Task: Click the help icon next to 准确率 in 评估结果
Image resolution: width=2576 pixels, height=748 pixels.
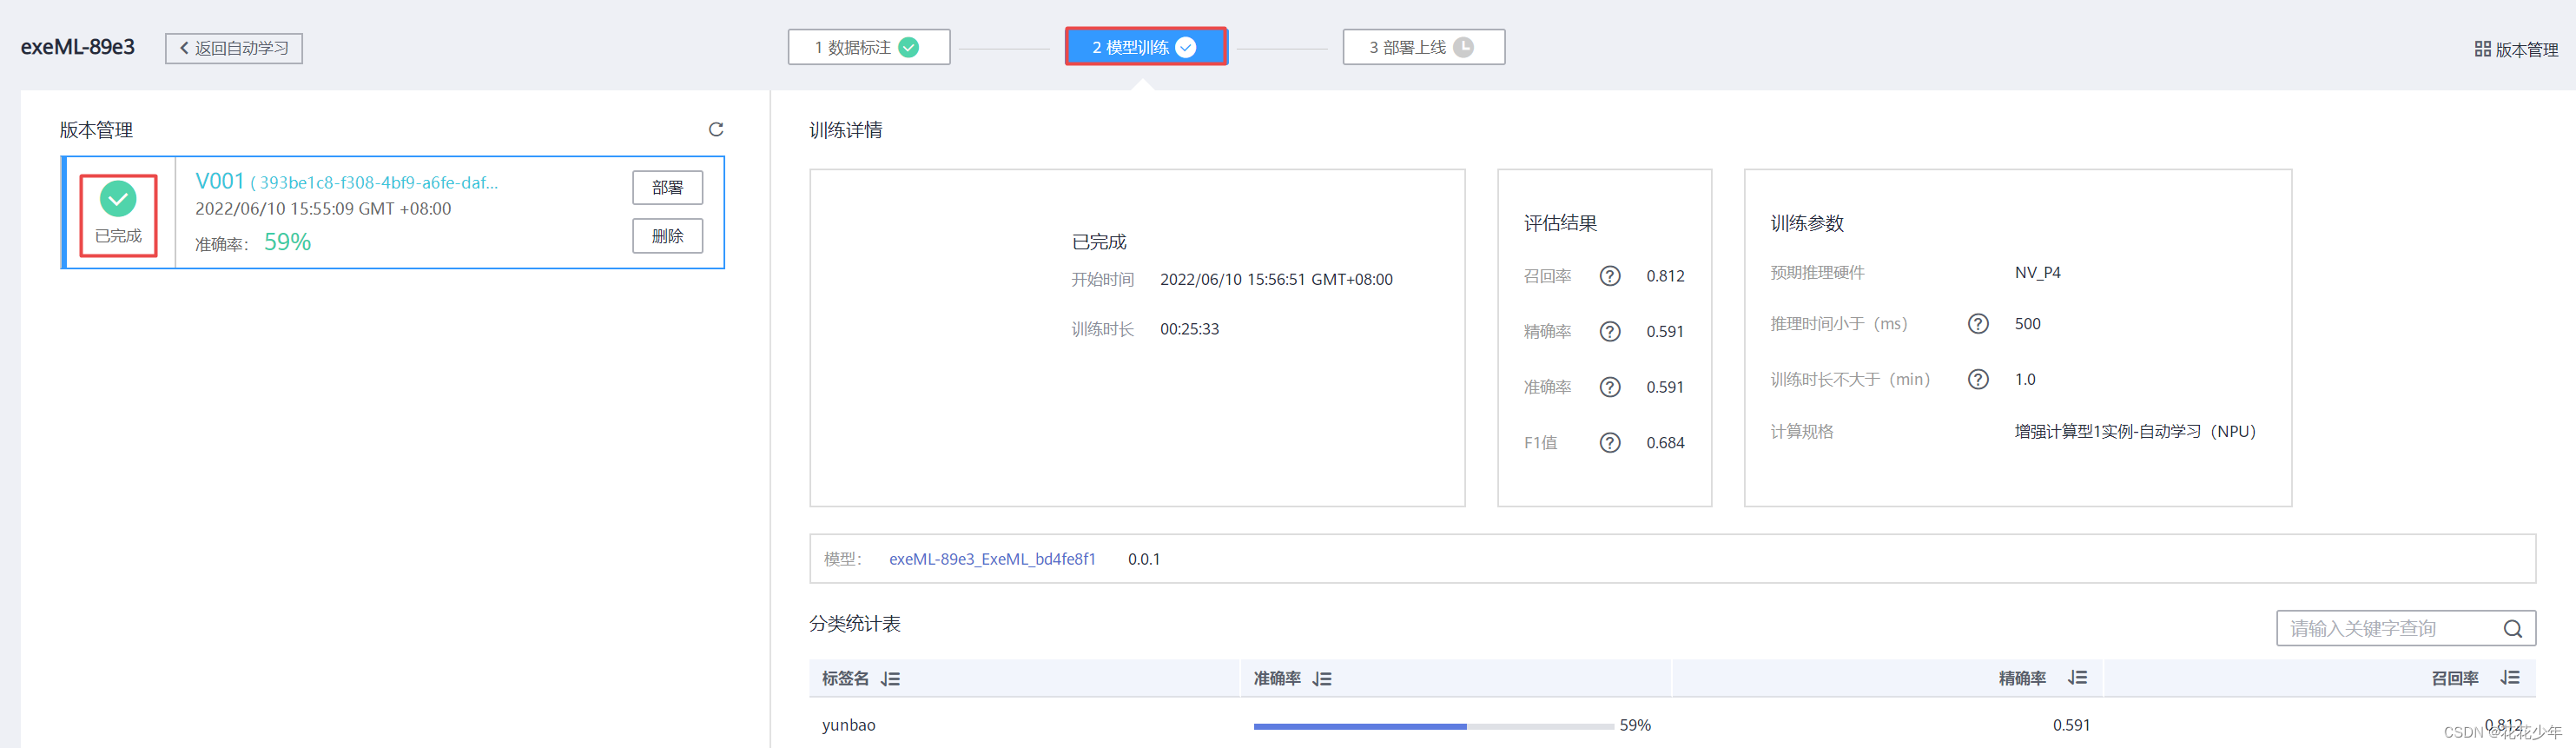Action: [1610, 387]
